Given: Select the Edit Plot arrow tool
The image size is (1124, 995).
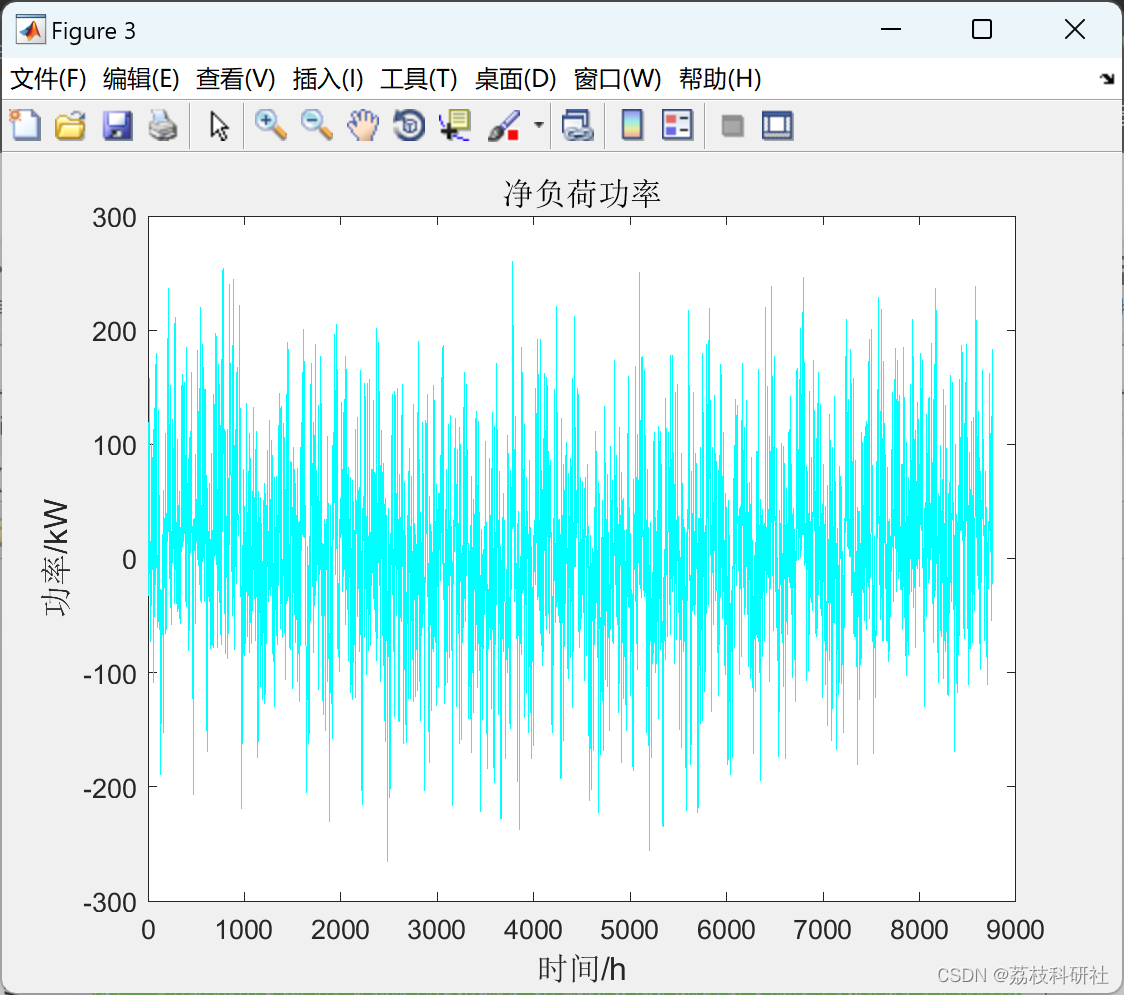Looking at the screenshot, I should [x=219, y=125].
